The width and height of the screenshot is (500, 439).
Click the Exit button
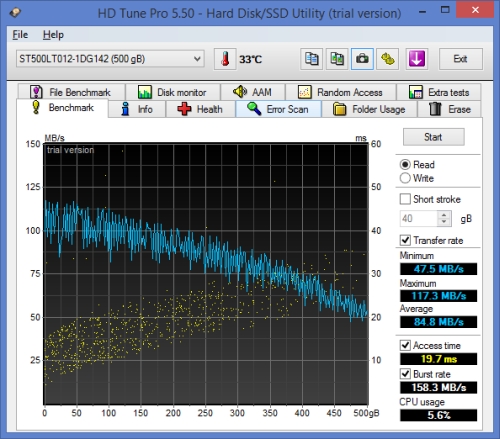tap(460, 59)
